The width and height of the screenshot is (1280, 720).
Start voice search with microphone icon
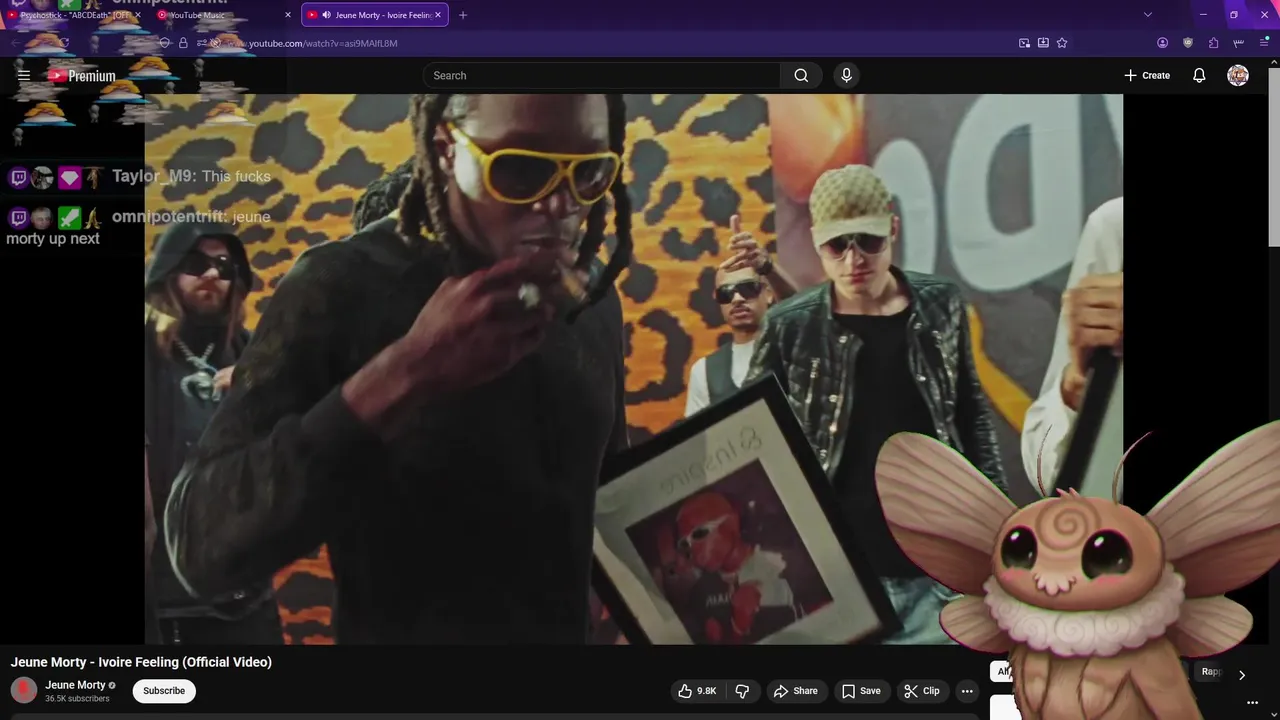(846, 75)
